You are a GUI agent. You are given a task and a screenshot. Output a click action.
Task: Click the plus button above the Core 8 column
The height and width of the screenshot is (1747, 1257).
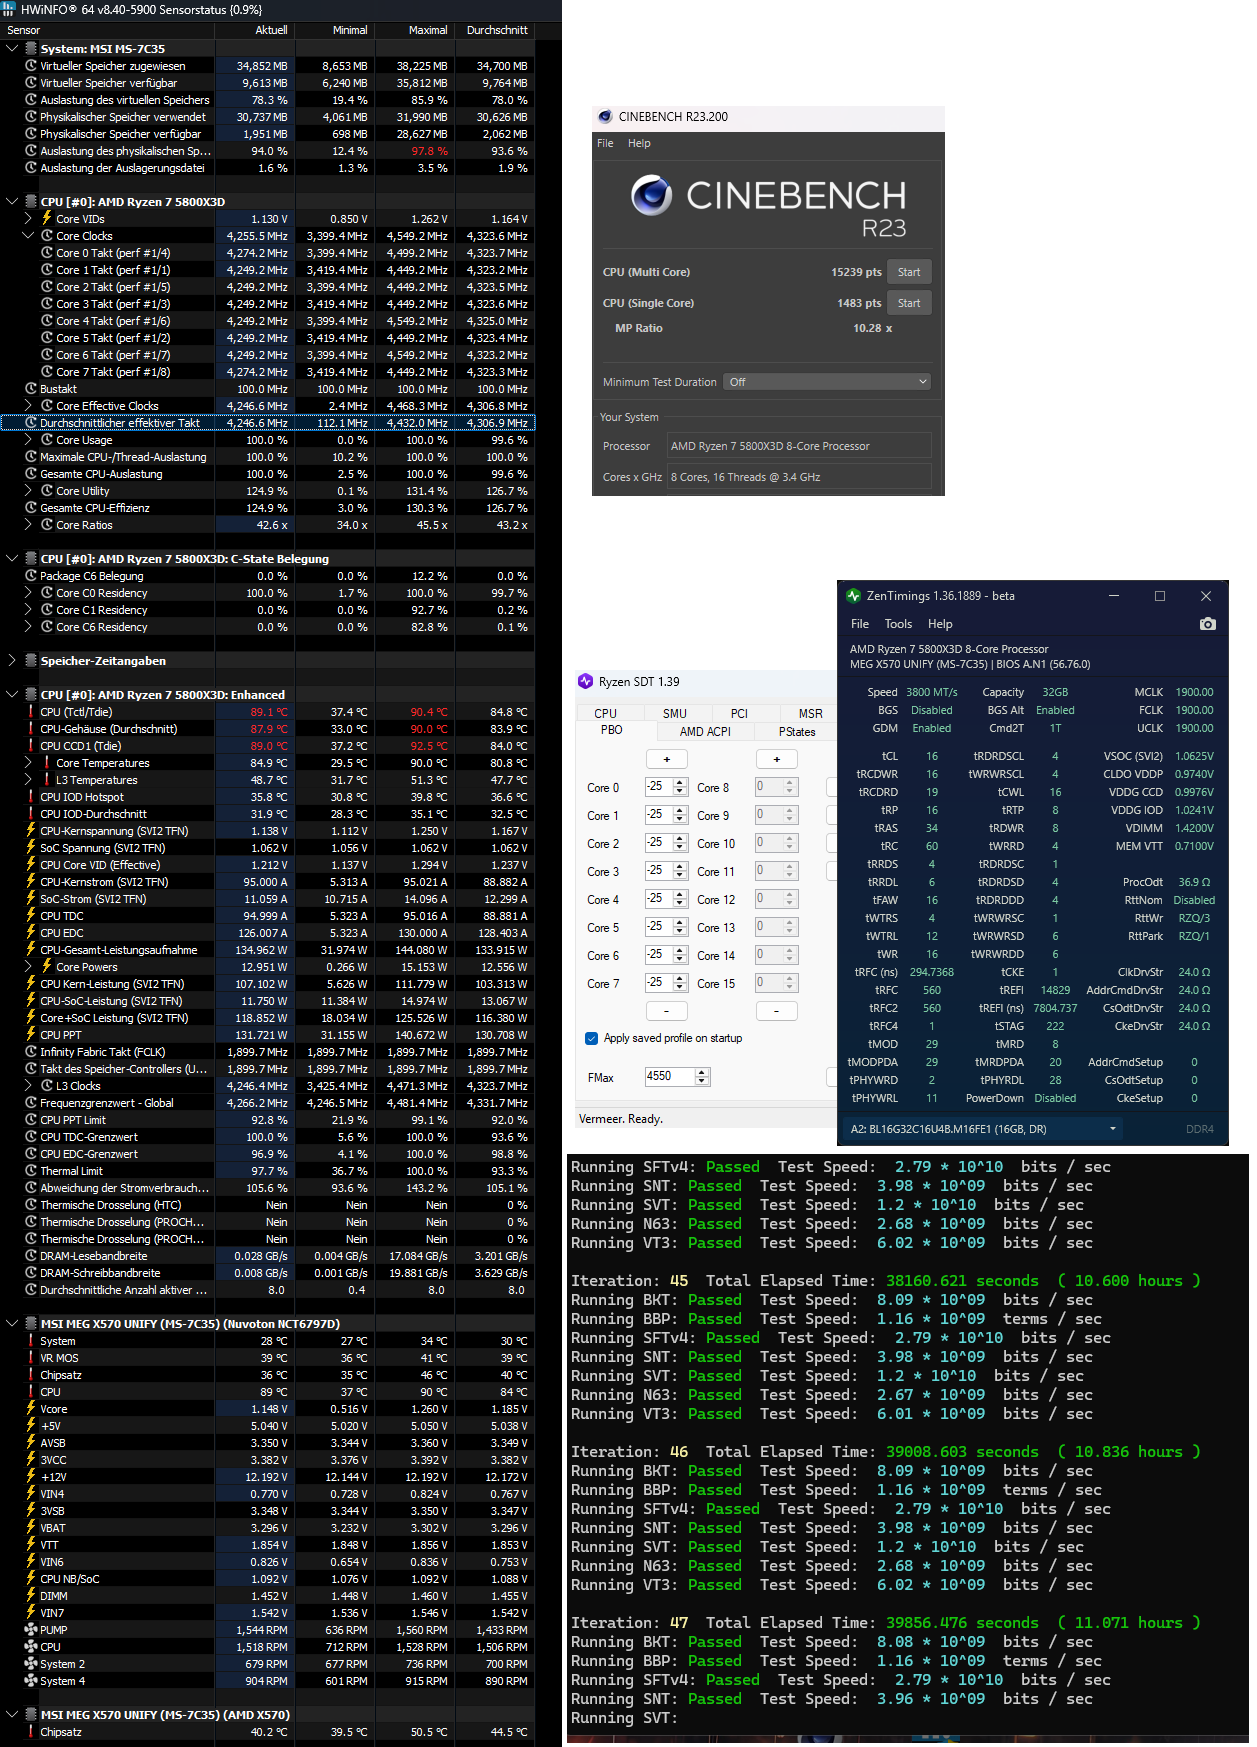click(x=776, y=759)
